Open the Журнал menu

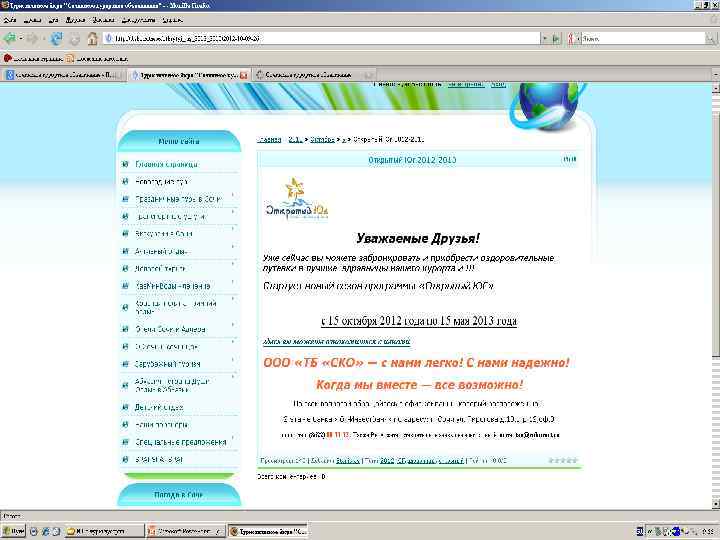point(75,20)
